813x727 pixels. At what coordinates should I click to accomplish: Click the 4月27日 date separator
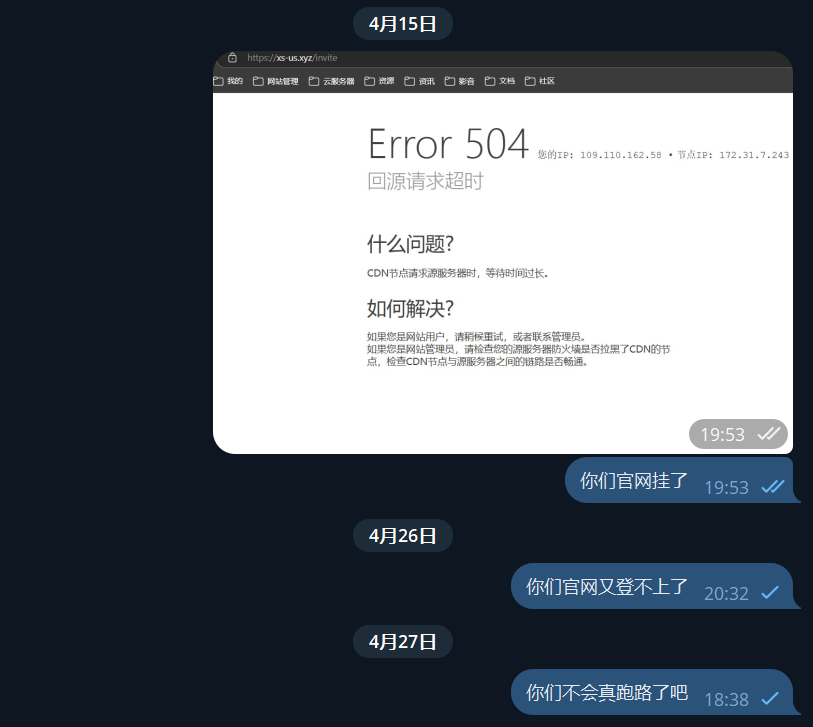[x=402, y=641]
